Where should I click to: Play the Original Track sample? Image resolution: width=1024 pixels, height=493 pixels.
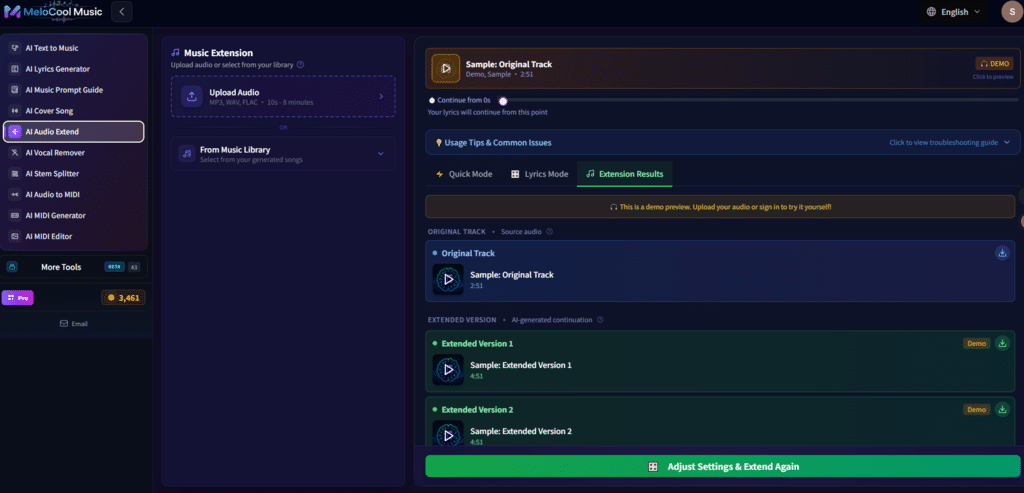click(x=448, y=279)
